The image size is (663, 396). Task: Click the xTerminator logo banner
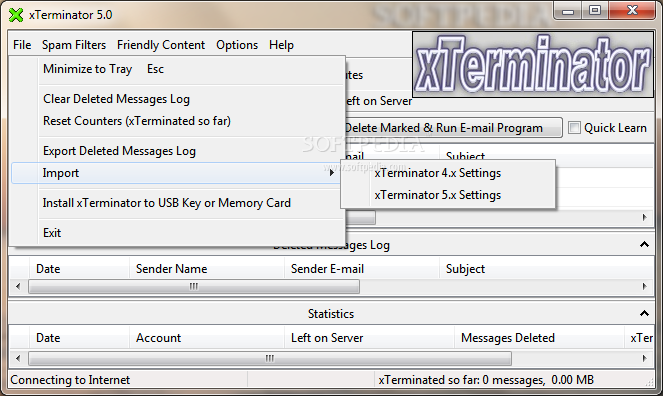point(533,64)
